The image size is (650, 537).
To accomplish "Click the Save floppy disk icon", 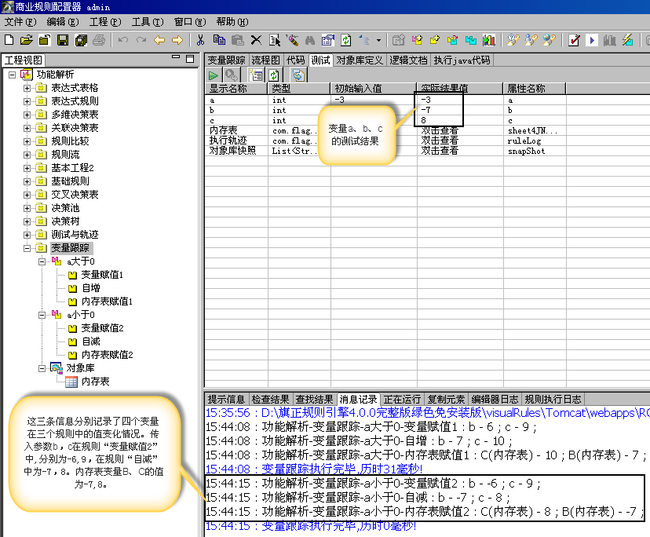I will [x=63, y=40].
